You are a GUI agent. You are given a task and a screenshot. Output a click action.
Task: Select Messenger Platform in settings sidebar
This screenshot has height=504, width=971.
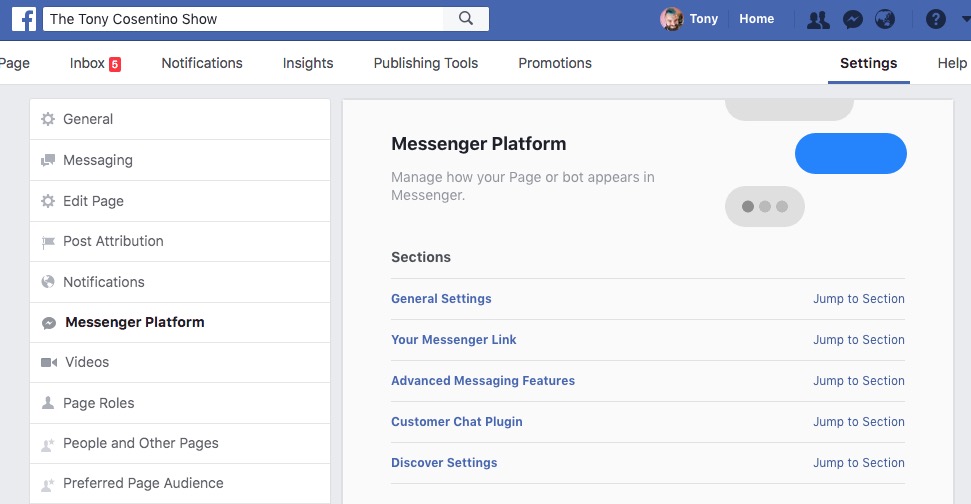click(180, 323)
